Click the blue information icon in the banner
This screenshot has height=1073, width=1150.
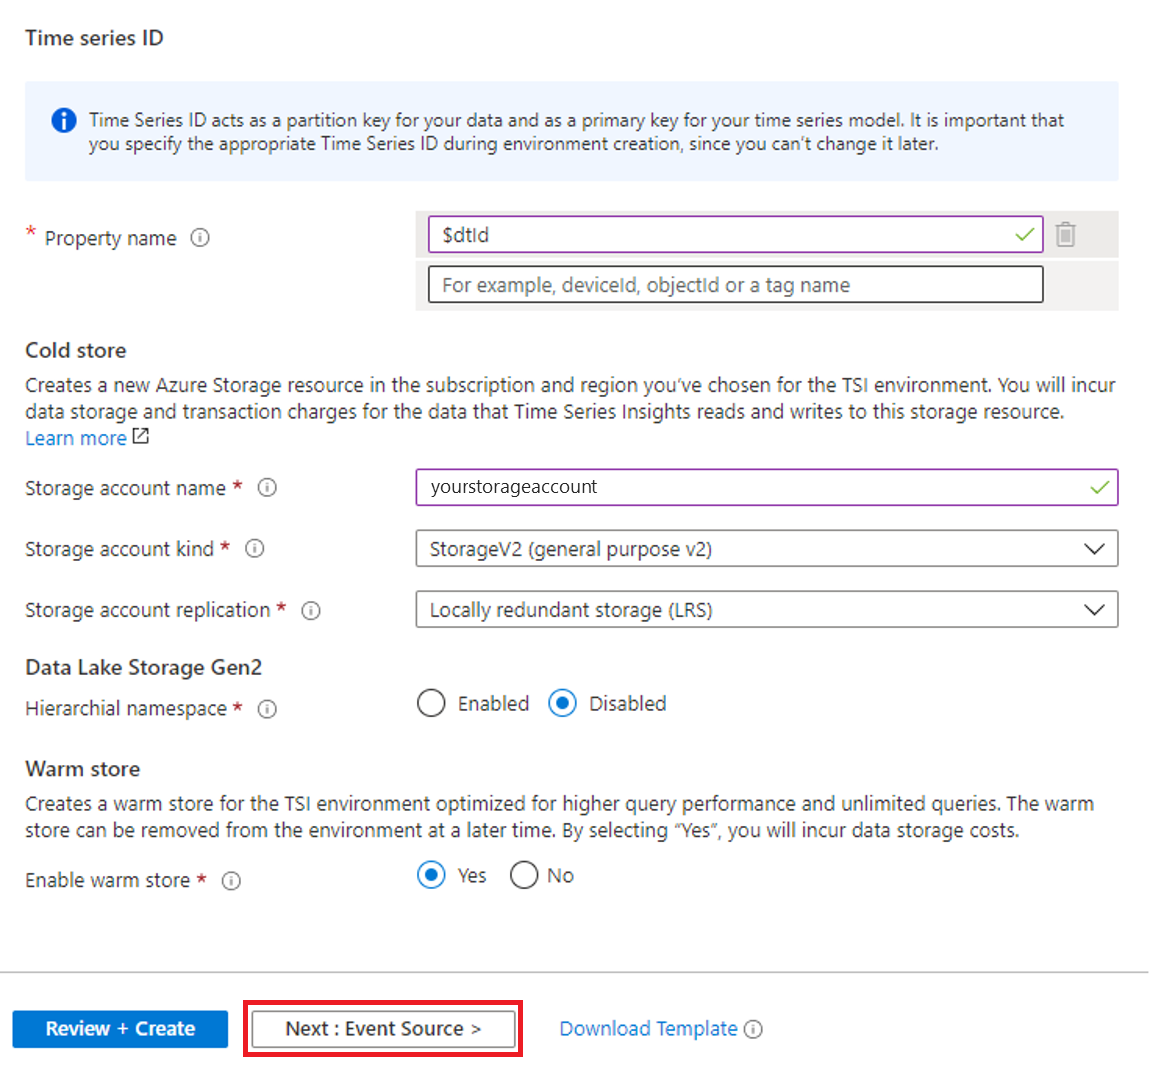pyautogui.click(x=64, y=120)
